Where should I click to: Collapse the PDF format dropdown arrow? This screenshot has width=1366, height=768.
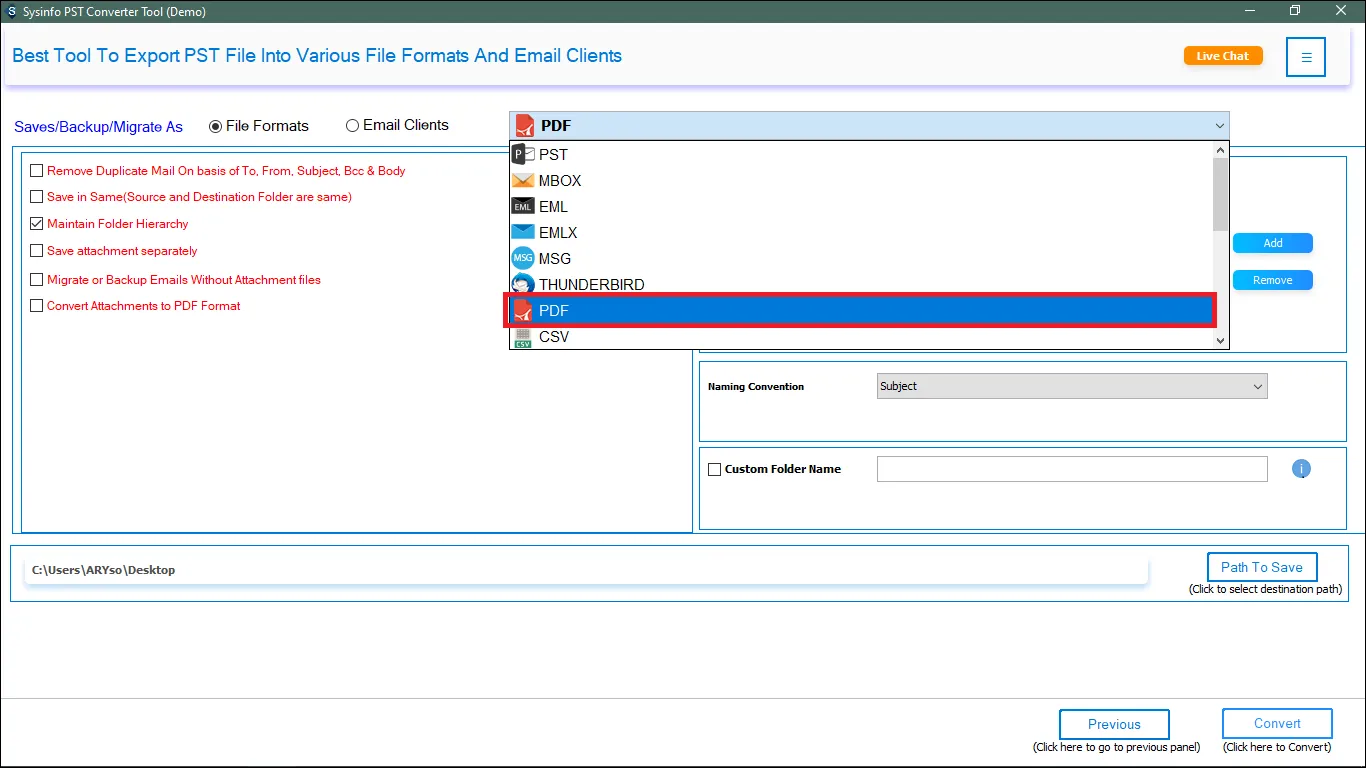1219,126
